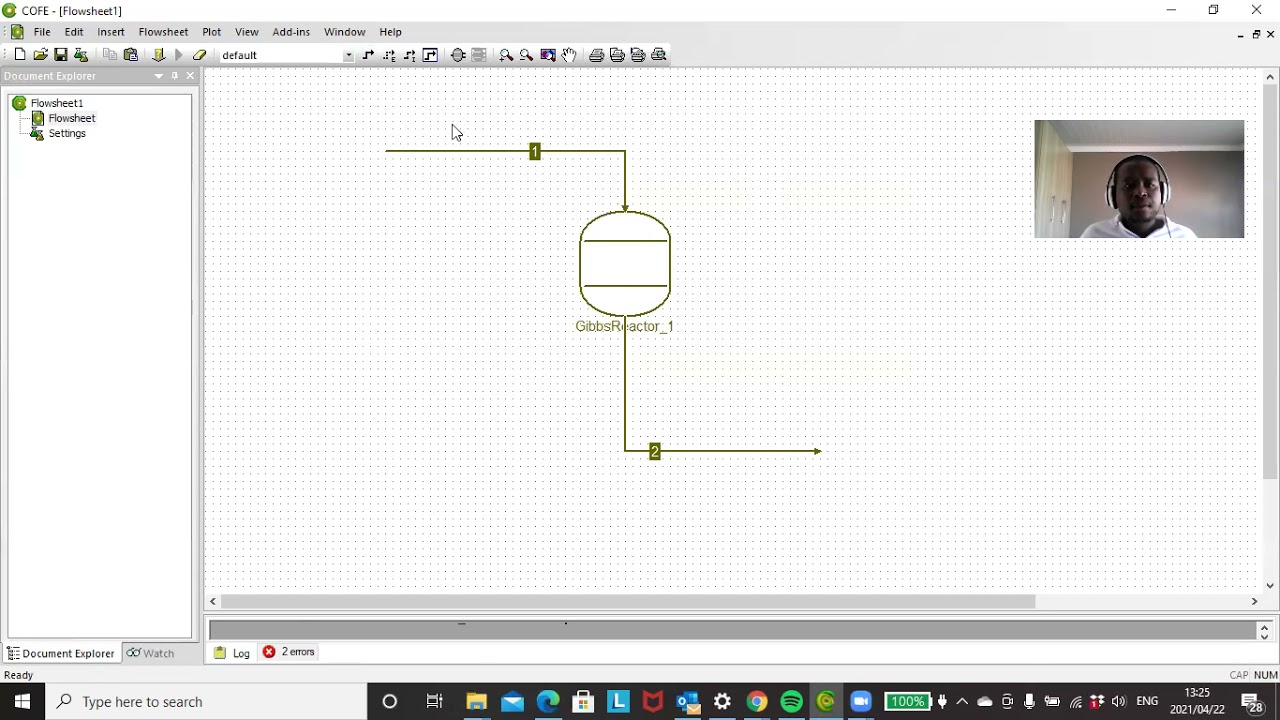Click the Paste clipboard icon
Screen dimensions: 1280x720
click(x=131, y=55)
